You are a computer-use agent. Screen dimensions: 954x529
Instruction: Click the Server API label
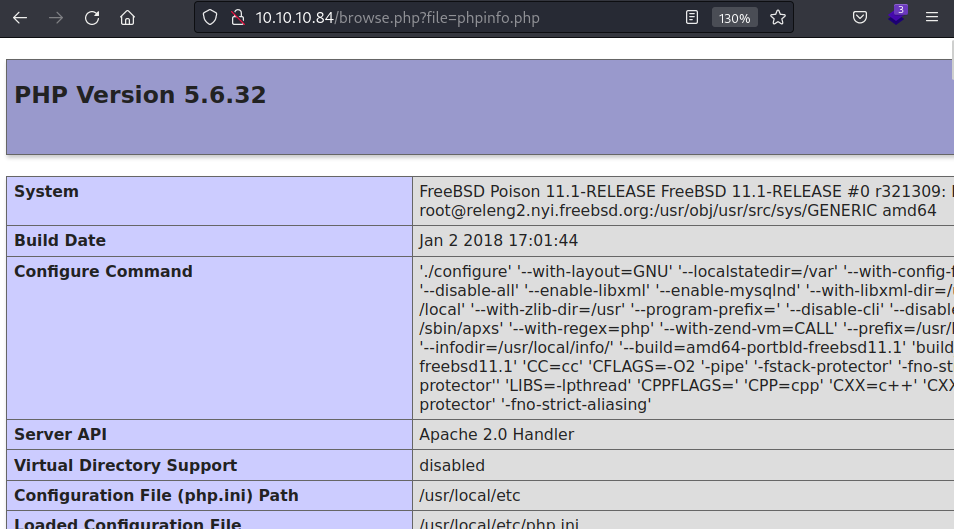click(60, 435)
